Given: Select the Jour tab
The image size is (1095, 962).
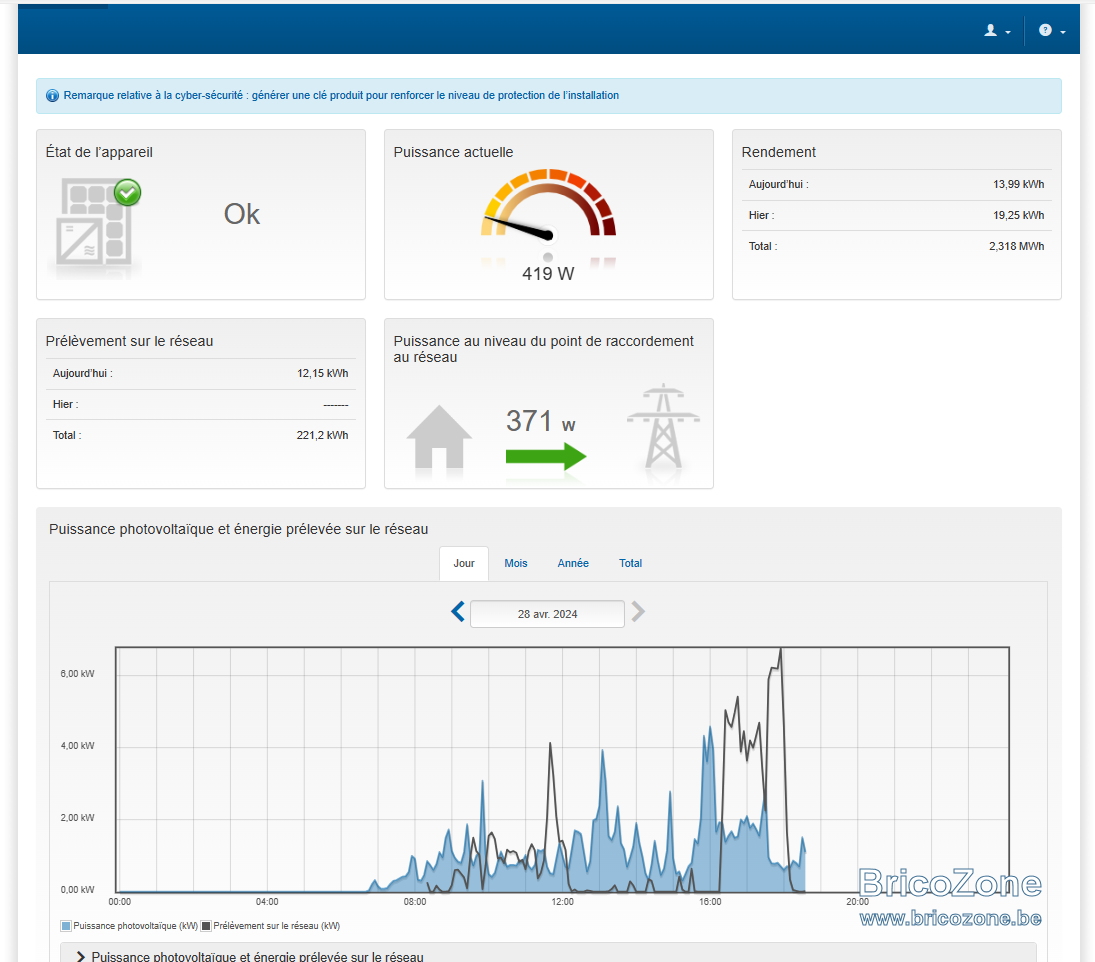Looking at the screenshot, I should point(464,563).
